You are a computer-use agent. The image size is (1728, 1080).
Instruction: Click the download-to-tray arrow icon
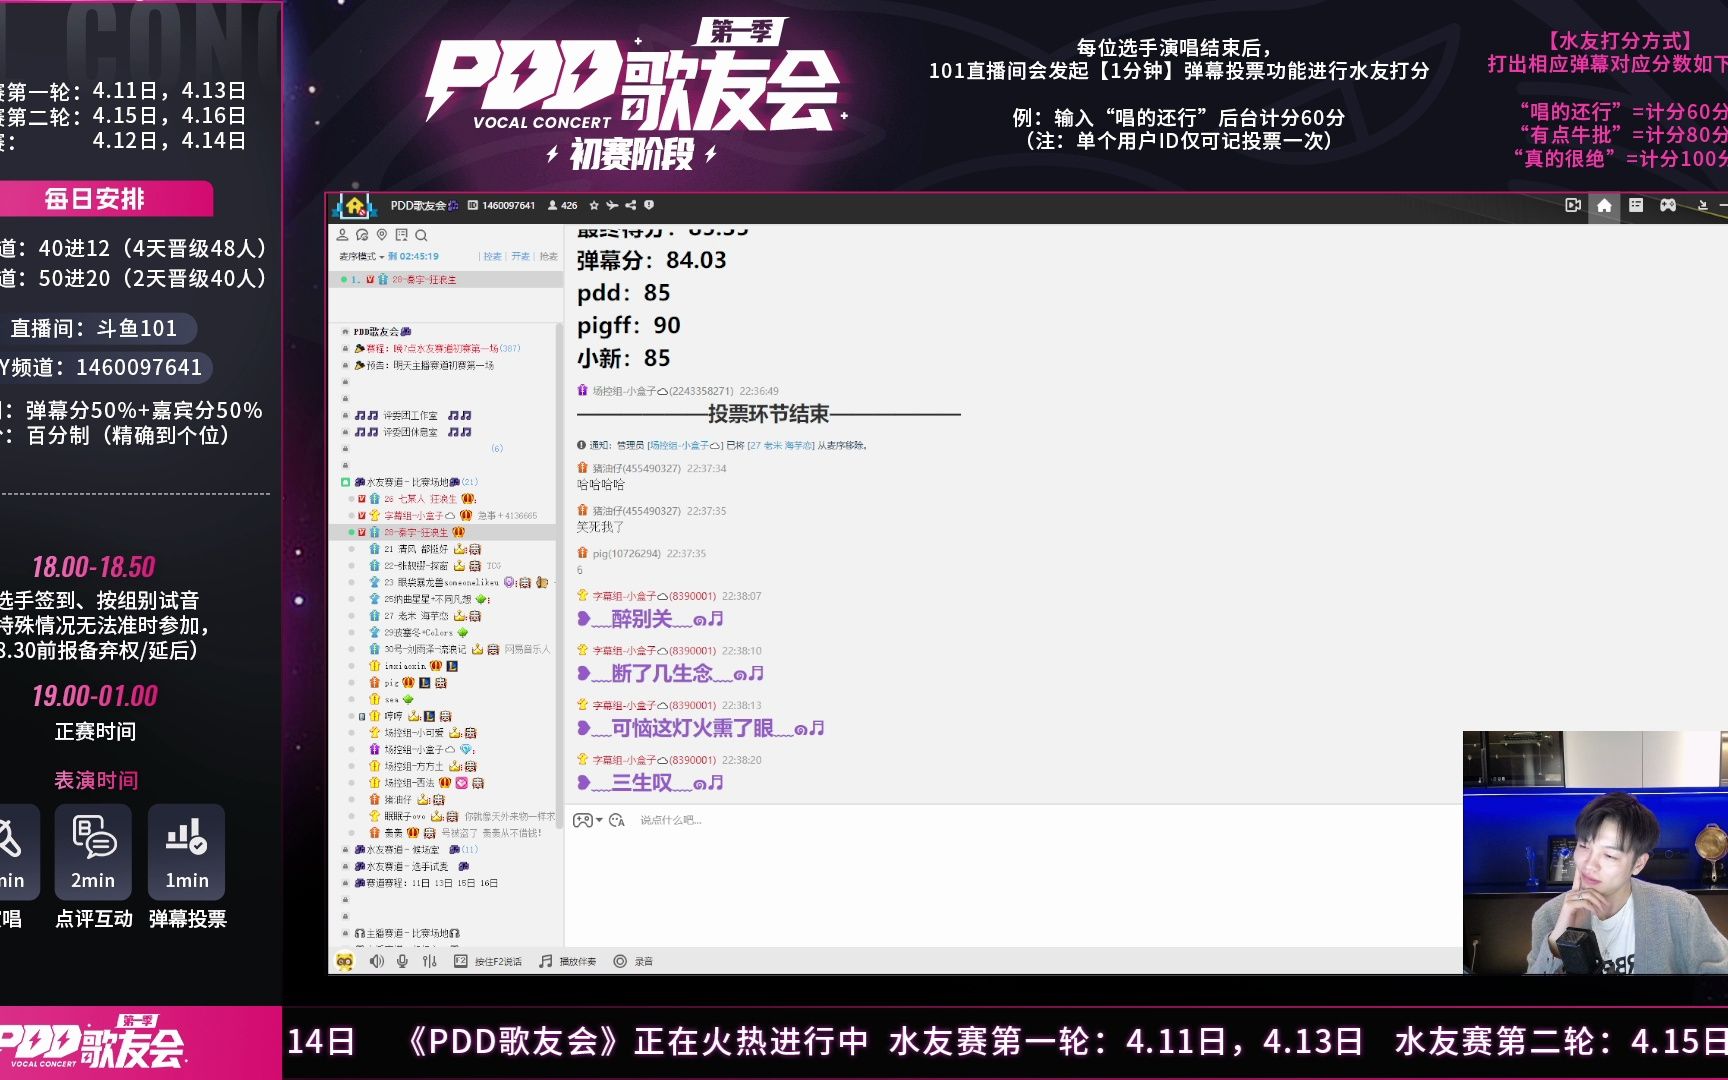pyautogui.click(x=1702, y=205)
